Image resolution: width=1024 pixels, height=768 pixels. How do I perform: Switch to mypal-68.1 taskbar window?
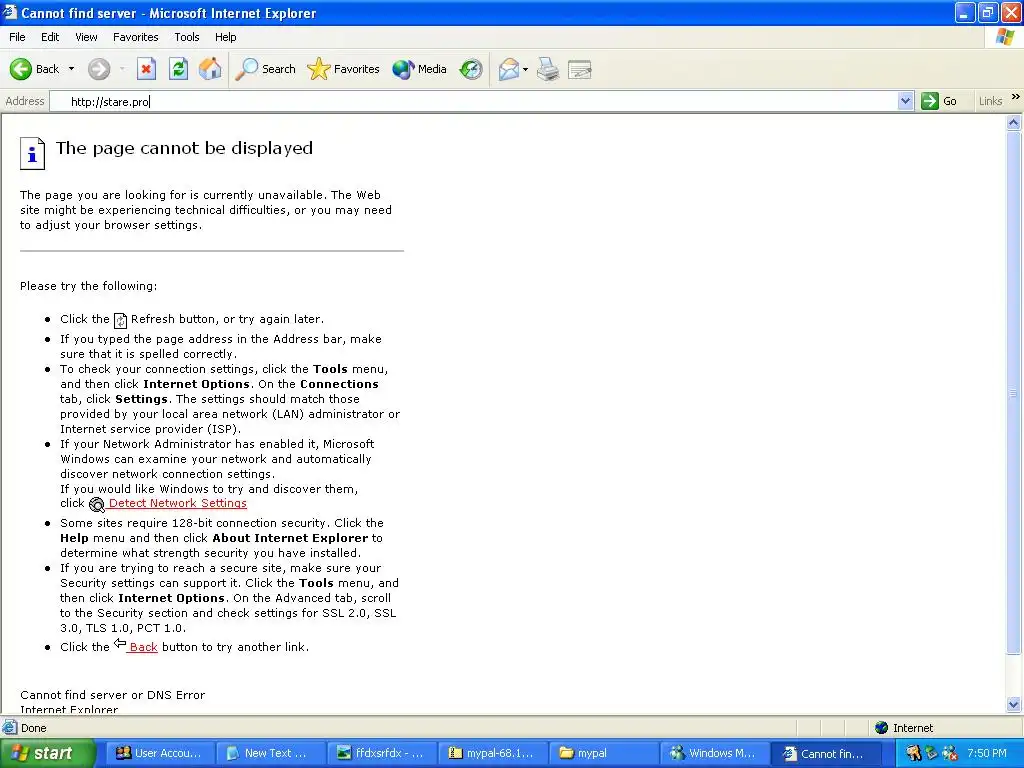492,753
